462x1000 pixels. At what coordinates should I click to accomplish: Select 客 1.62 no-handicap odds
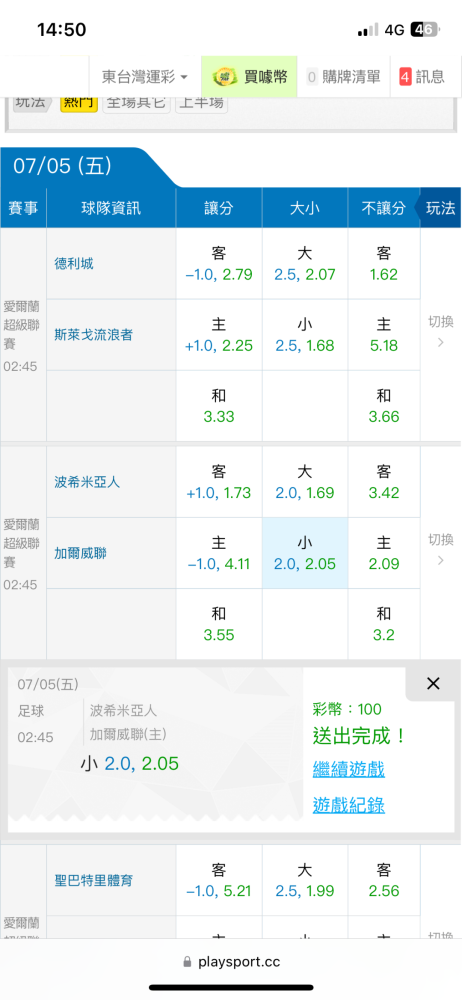tap(384, 264)
